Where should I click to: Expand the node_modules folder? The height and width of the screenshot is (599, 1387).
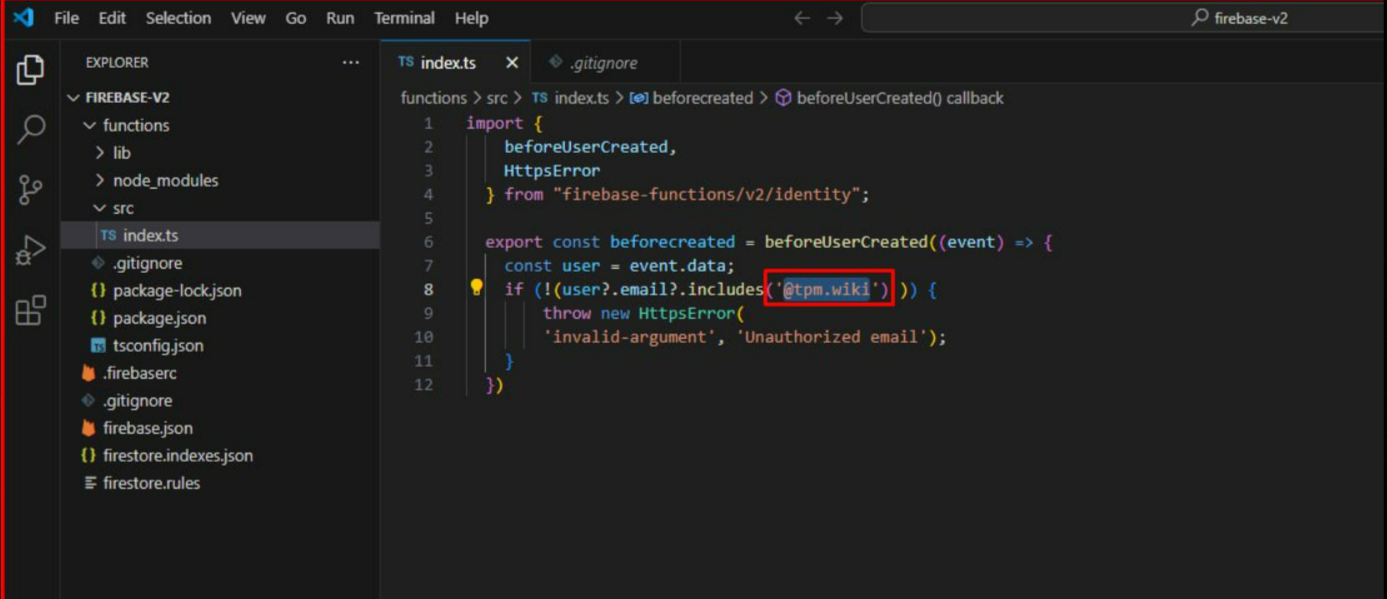point(100,180)
